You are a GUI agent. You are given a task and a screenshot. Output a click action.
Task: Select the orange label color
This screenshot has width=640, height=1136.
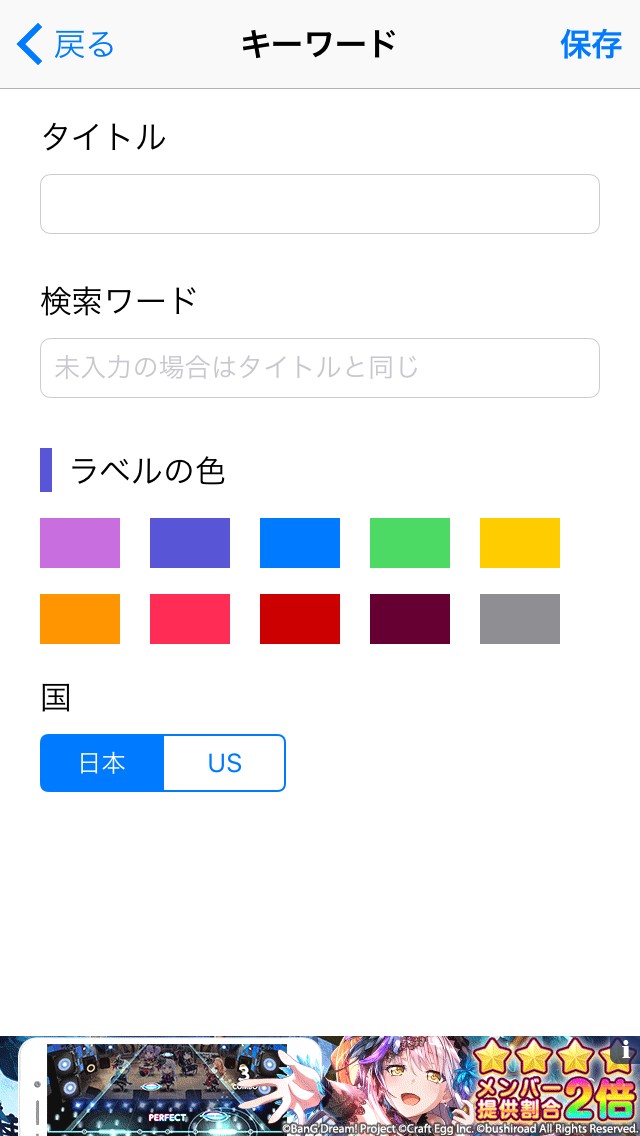(80, 619)
